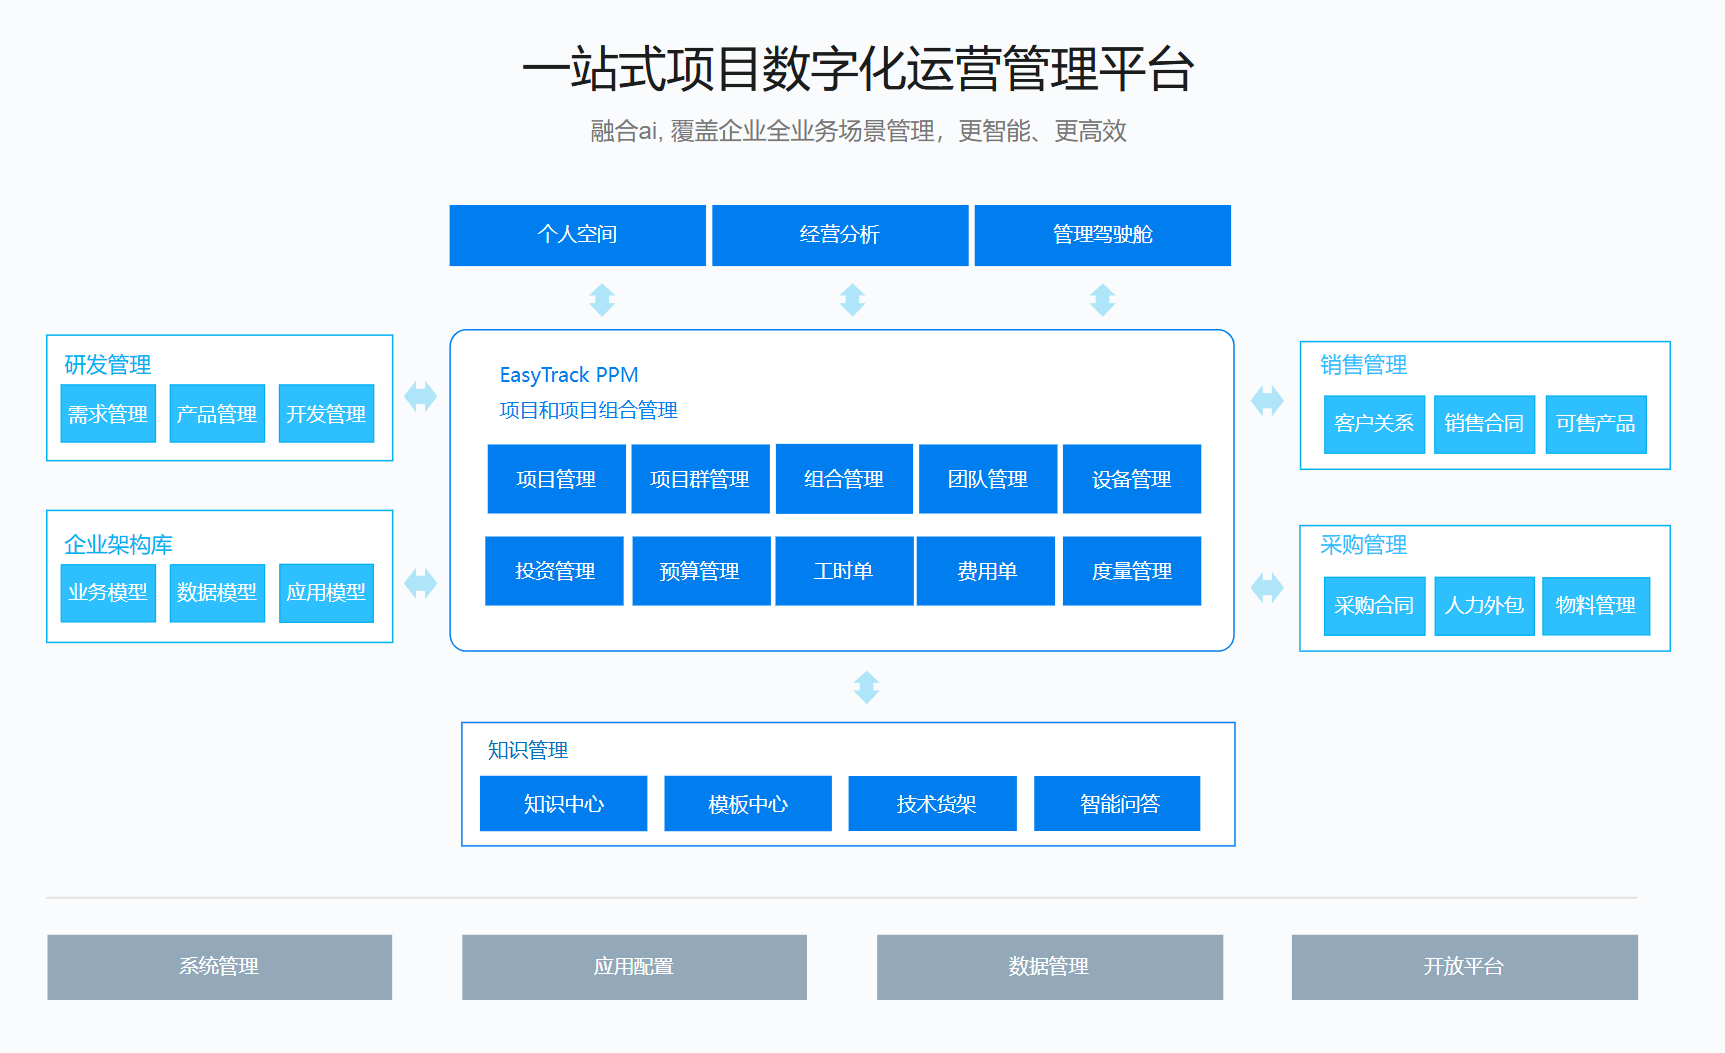The image size is (1725, 1053).
Task: Open the 应用模型 tile
Action: coord(326,593)
